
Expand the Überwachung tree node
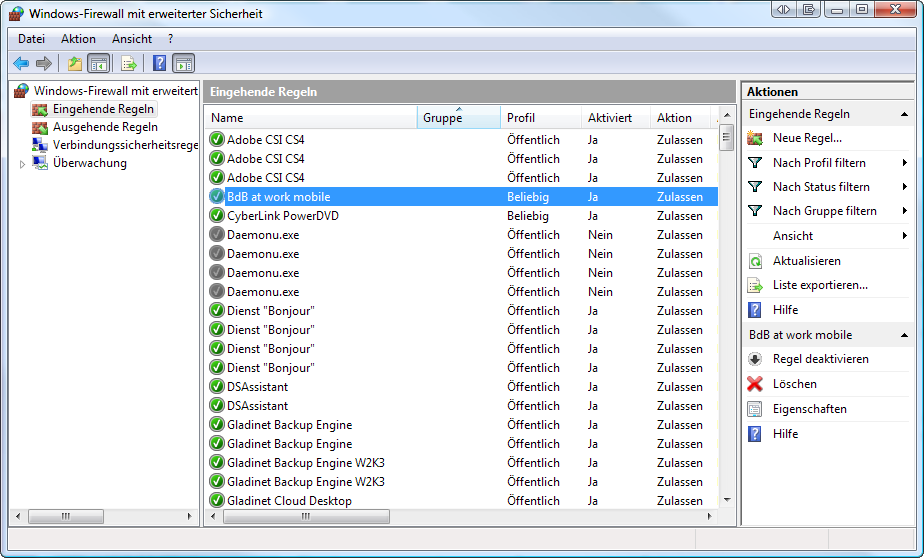click(22, 164)
